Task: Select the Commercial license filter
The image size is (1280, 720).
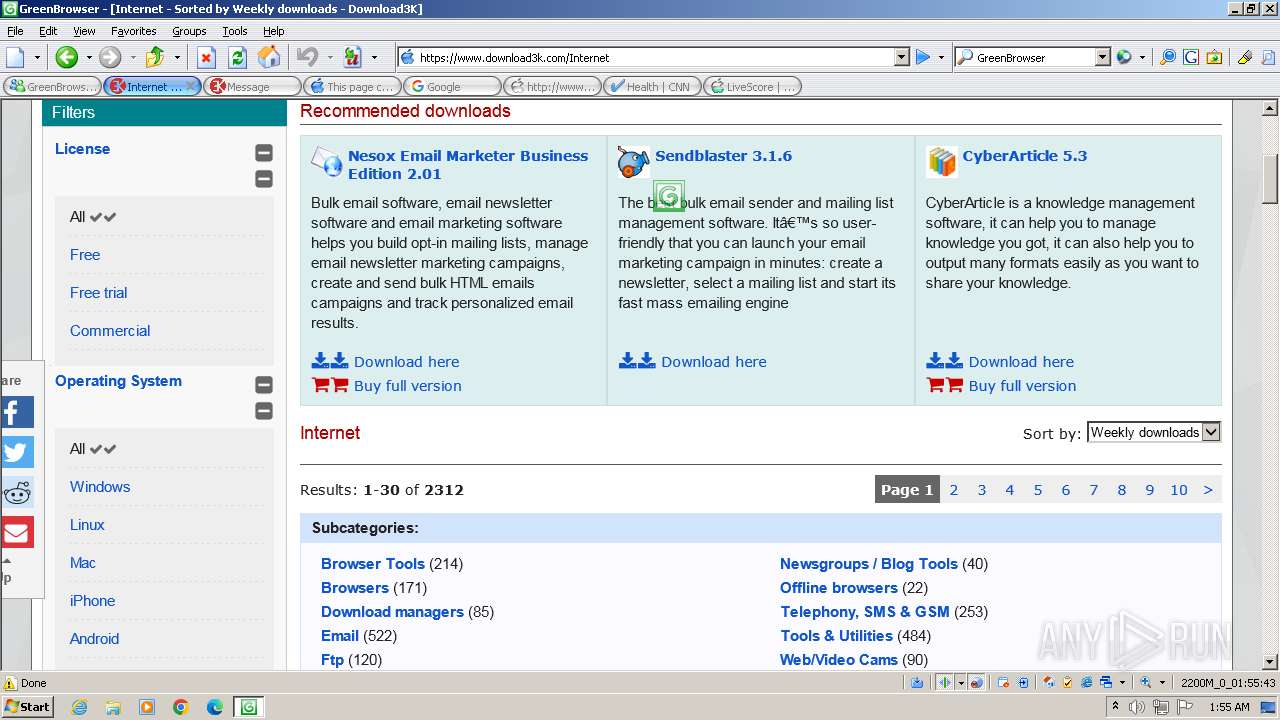Action: coord(110,331)
